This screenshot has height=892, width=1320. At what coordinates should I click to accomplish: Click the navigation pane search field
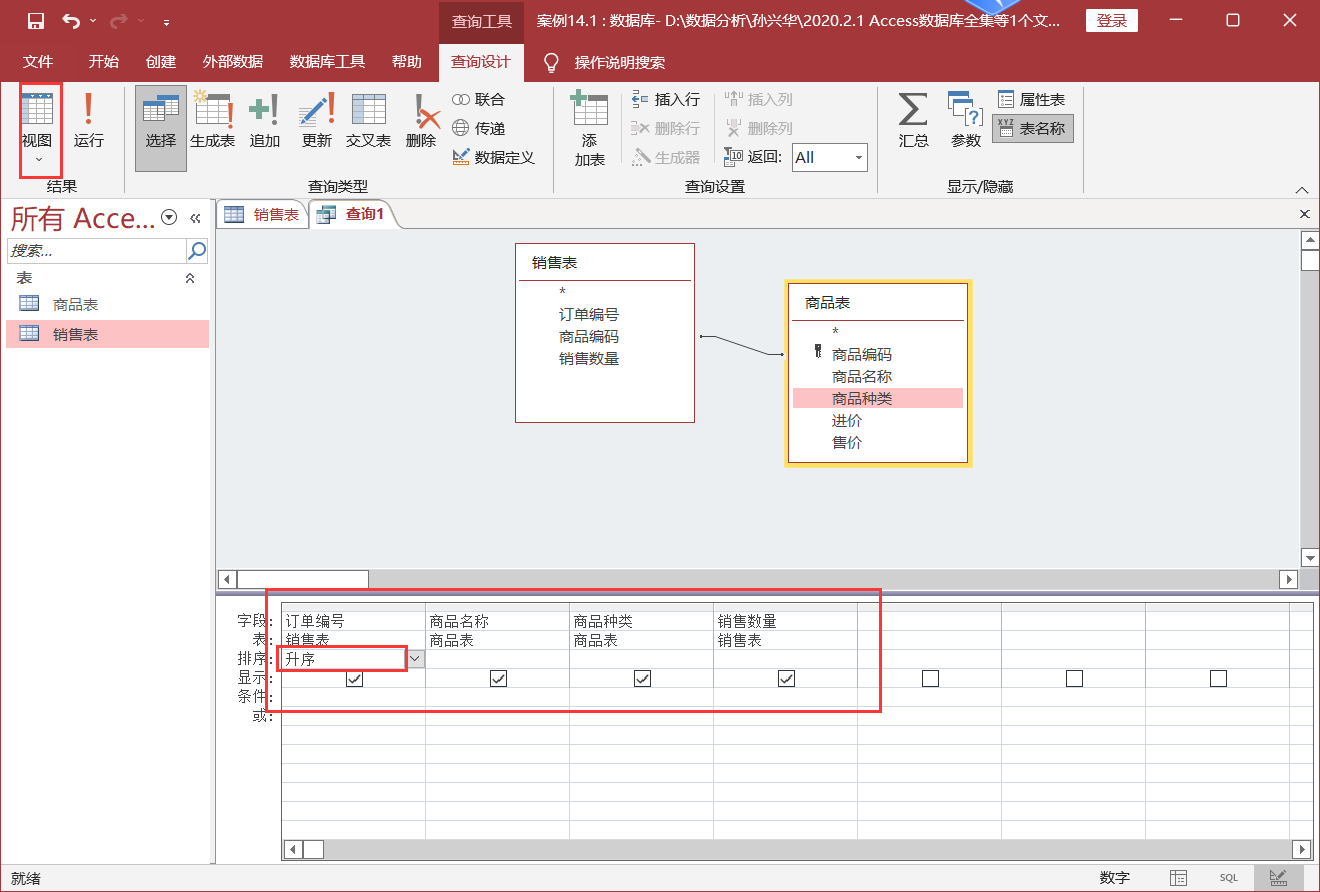pos(97,250)
